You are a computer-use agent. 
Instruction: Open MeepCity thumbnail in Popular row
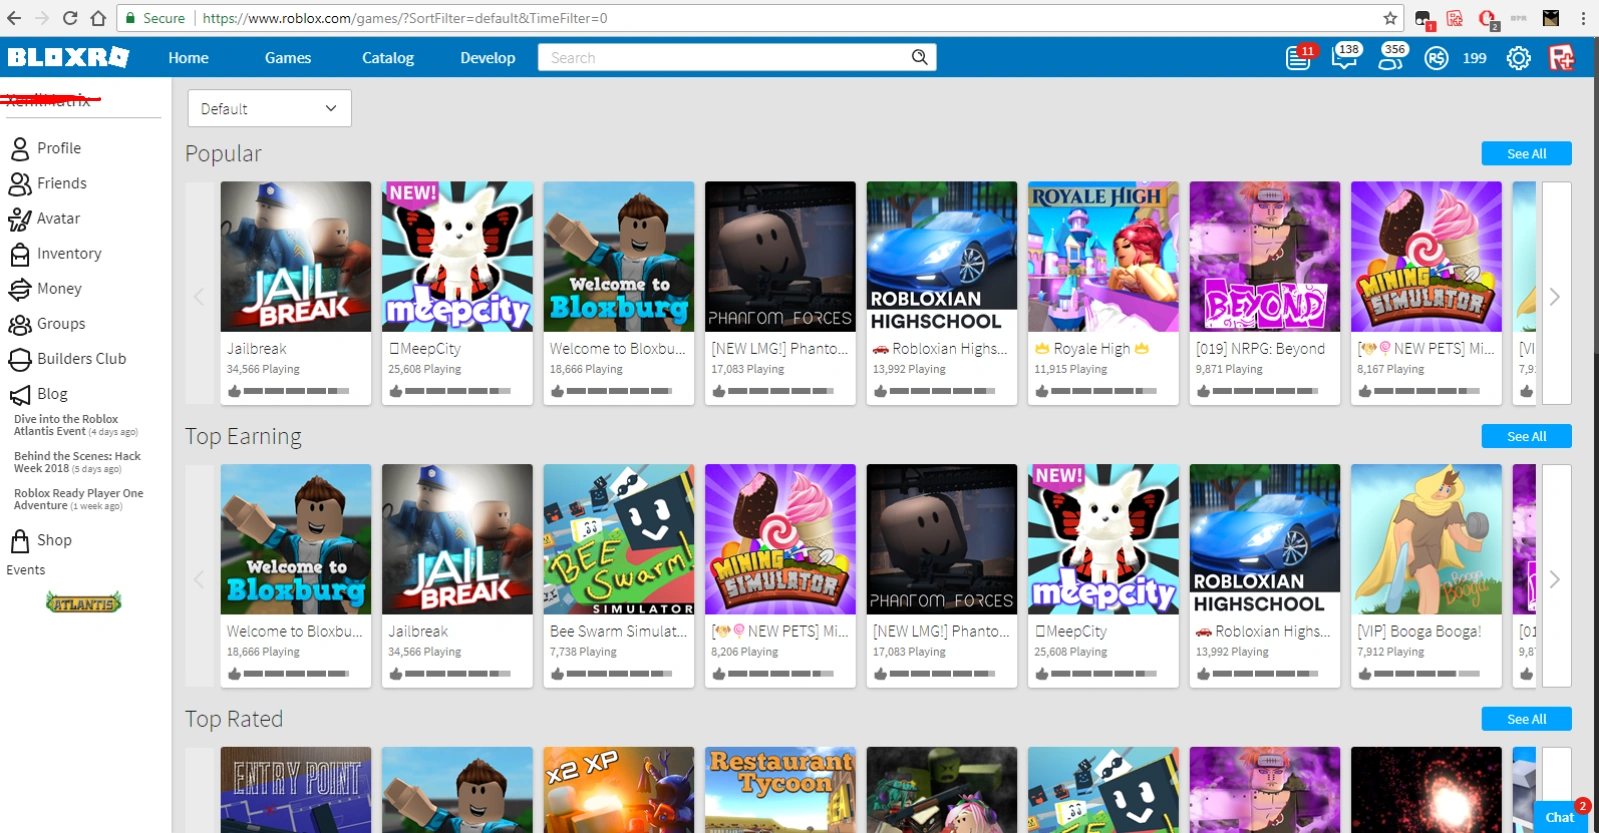point(457,256)
